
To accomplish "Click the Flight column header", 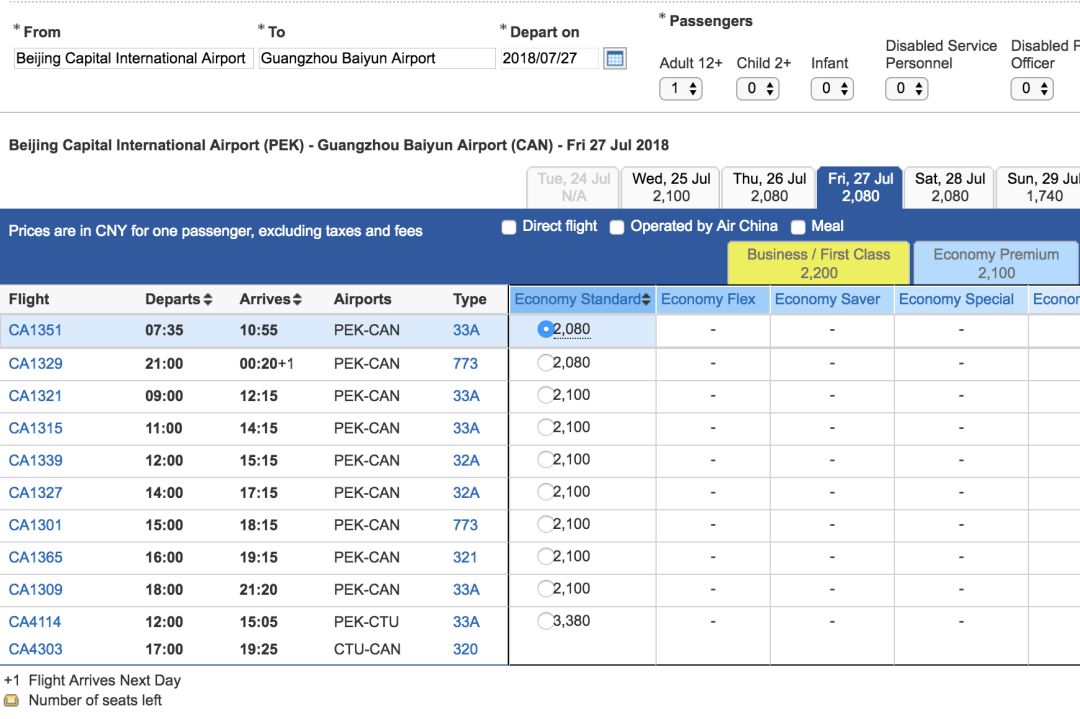I will click(29, 300).
